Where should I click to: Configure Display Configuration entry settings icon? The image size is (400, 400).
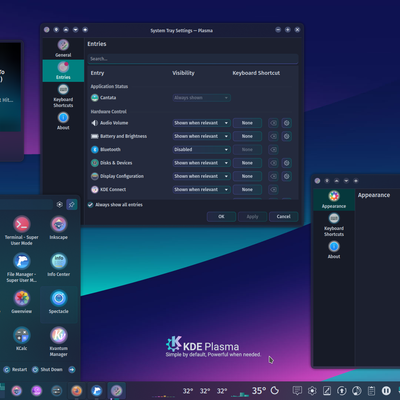click(287, 176)
